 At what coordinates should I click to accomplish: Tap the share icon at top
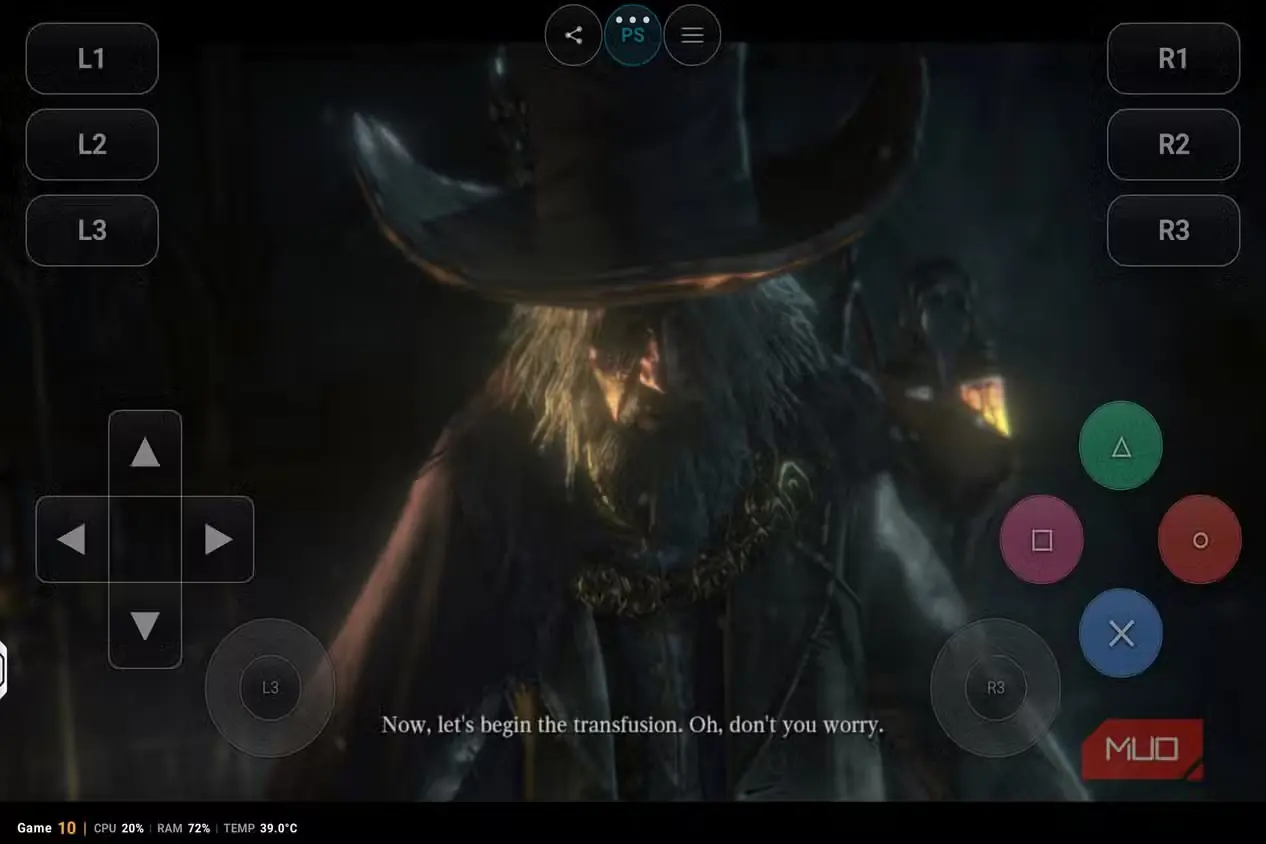pos(573,36)
